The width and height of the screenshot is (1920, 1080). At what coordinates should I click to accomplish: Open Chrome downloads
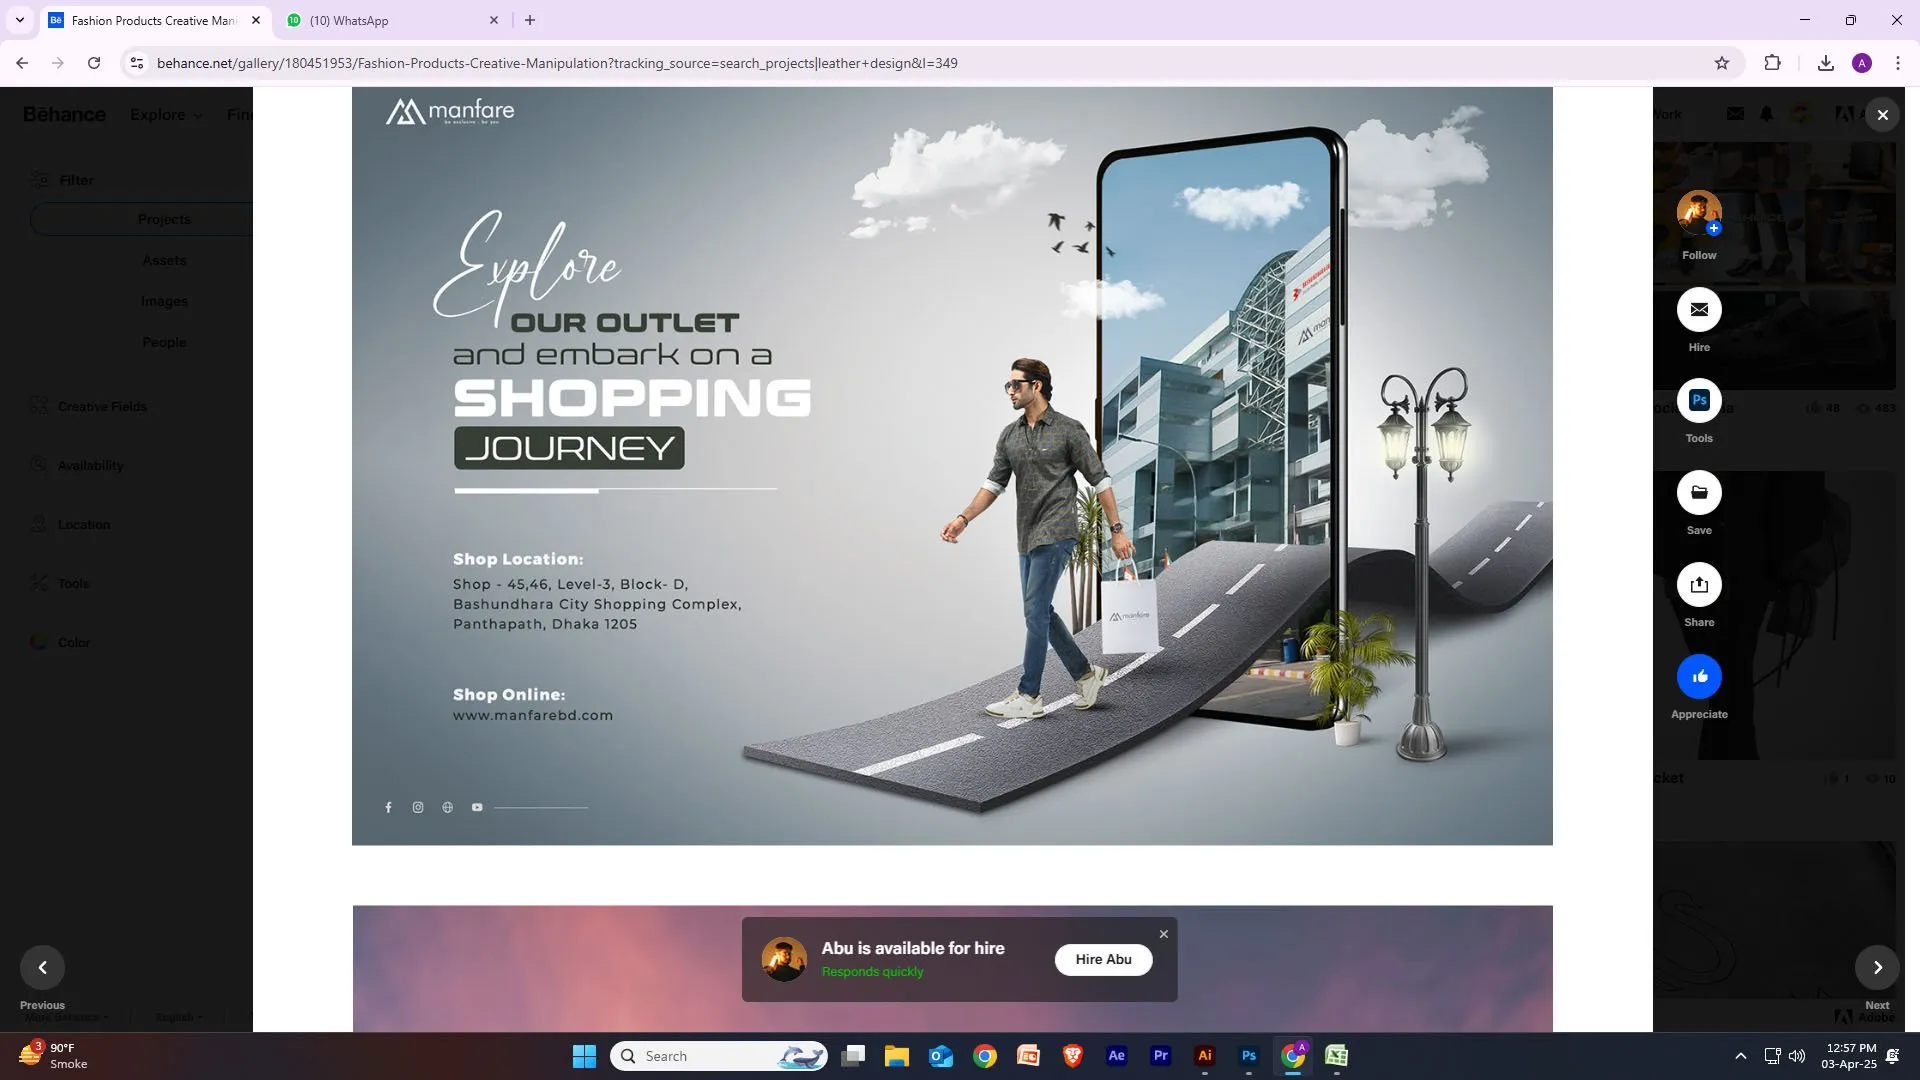point(1826,63)
